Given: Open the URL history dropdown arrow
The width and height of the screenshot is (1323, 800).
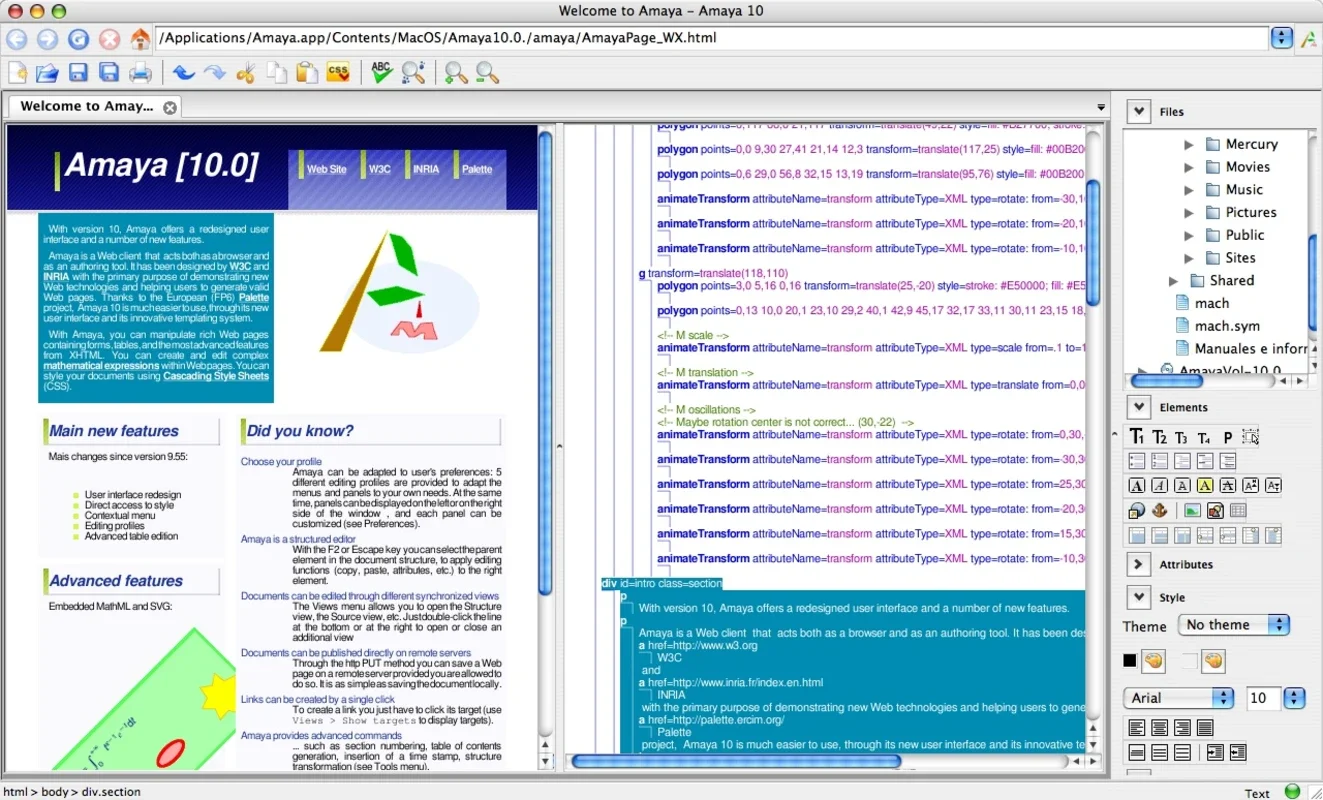Looking at the screenshot, I should click(1281, 39).
